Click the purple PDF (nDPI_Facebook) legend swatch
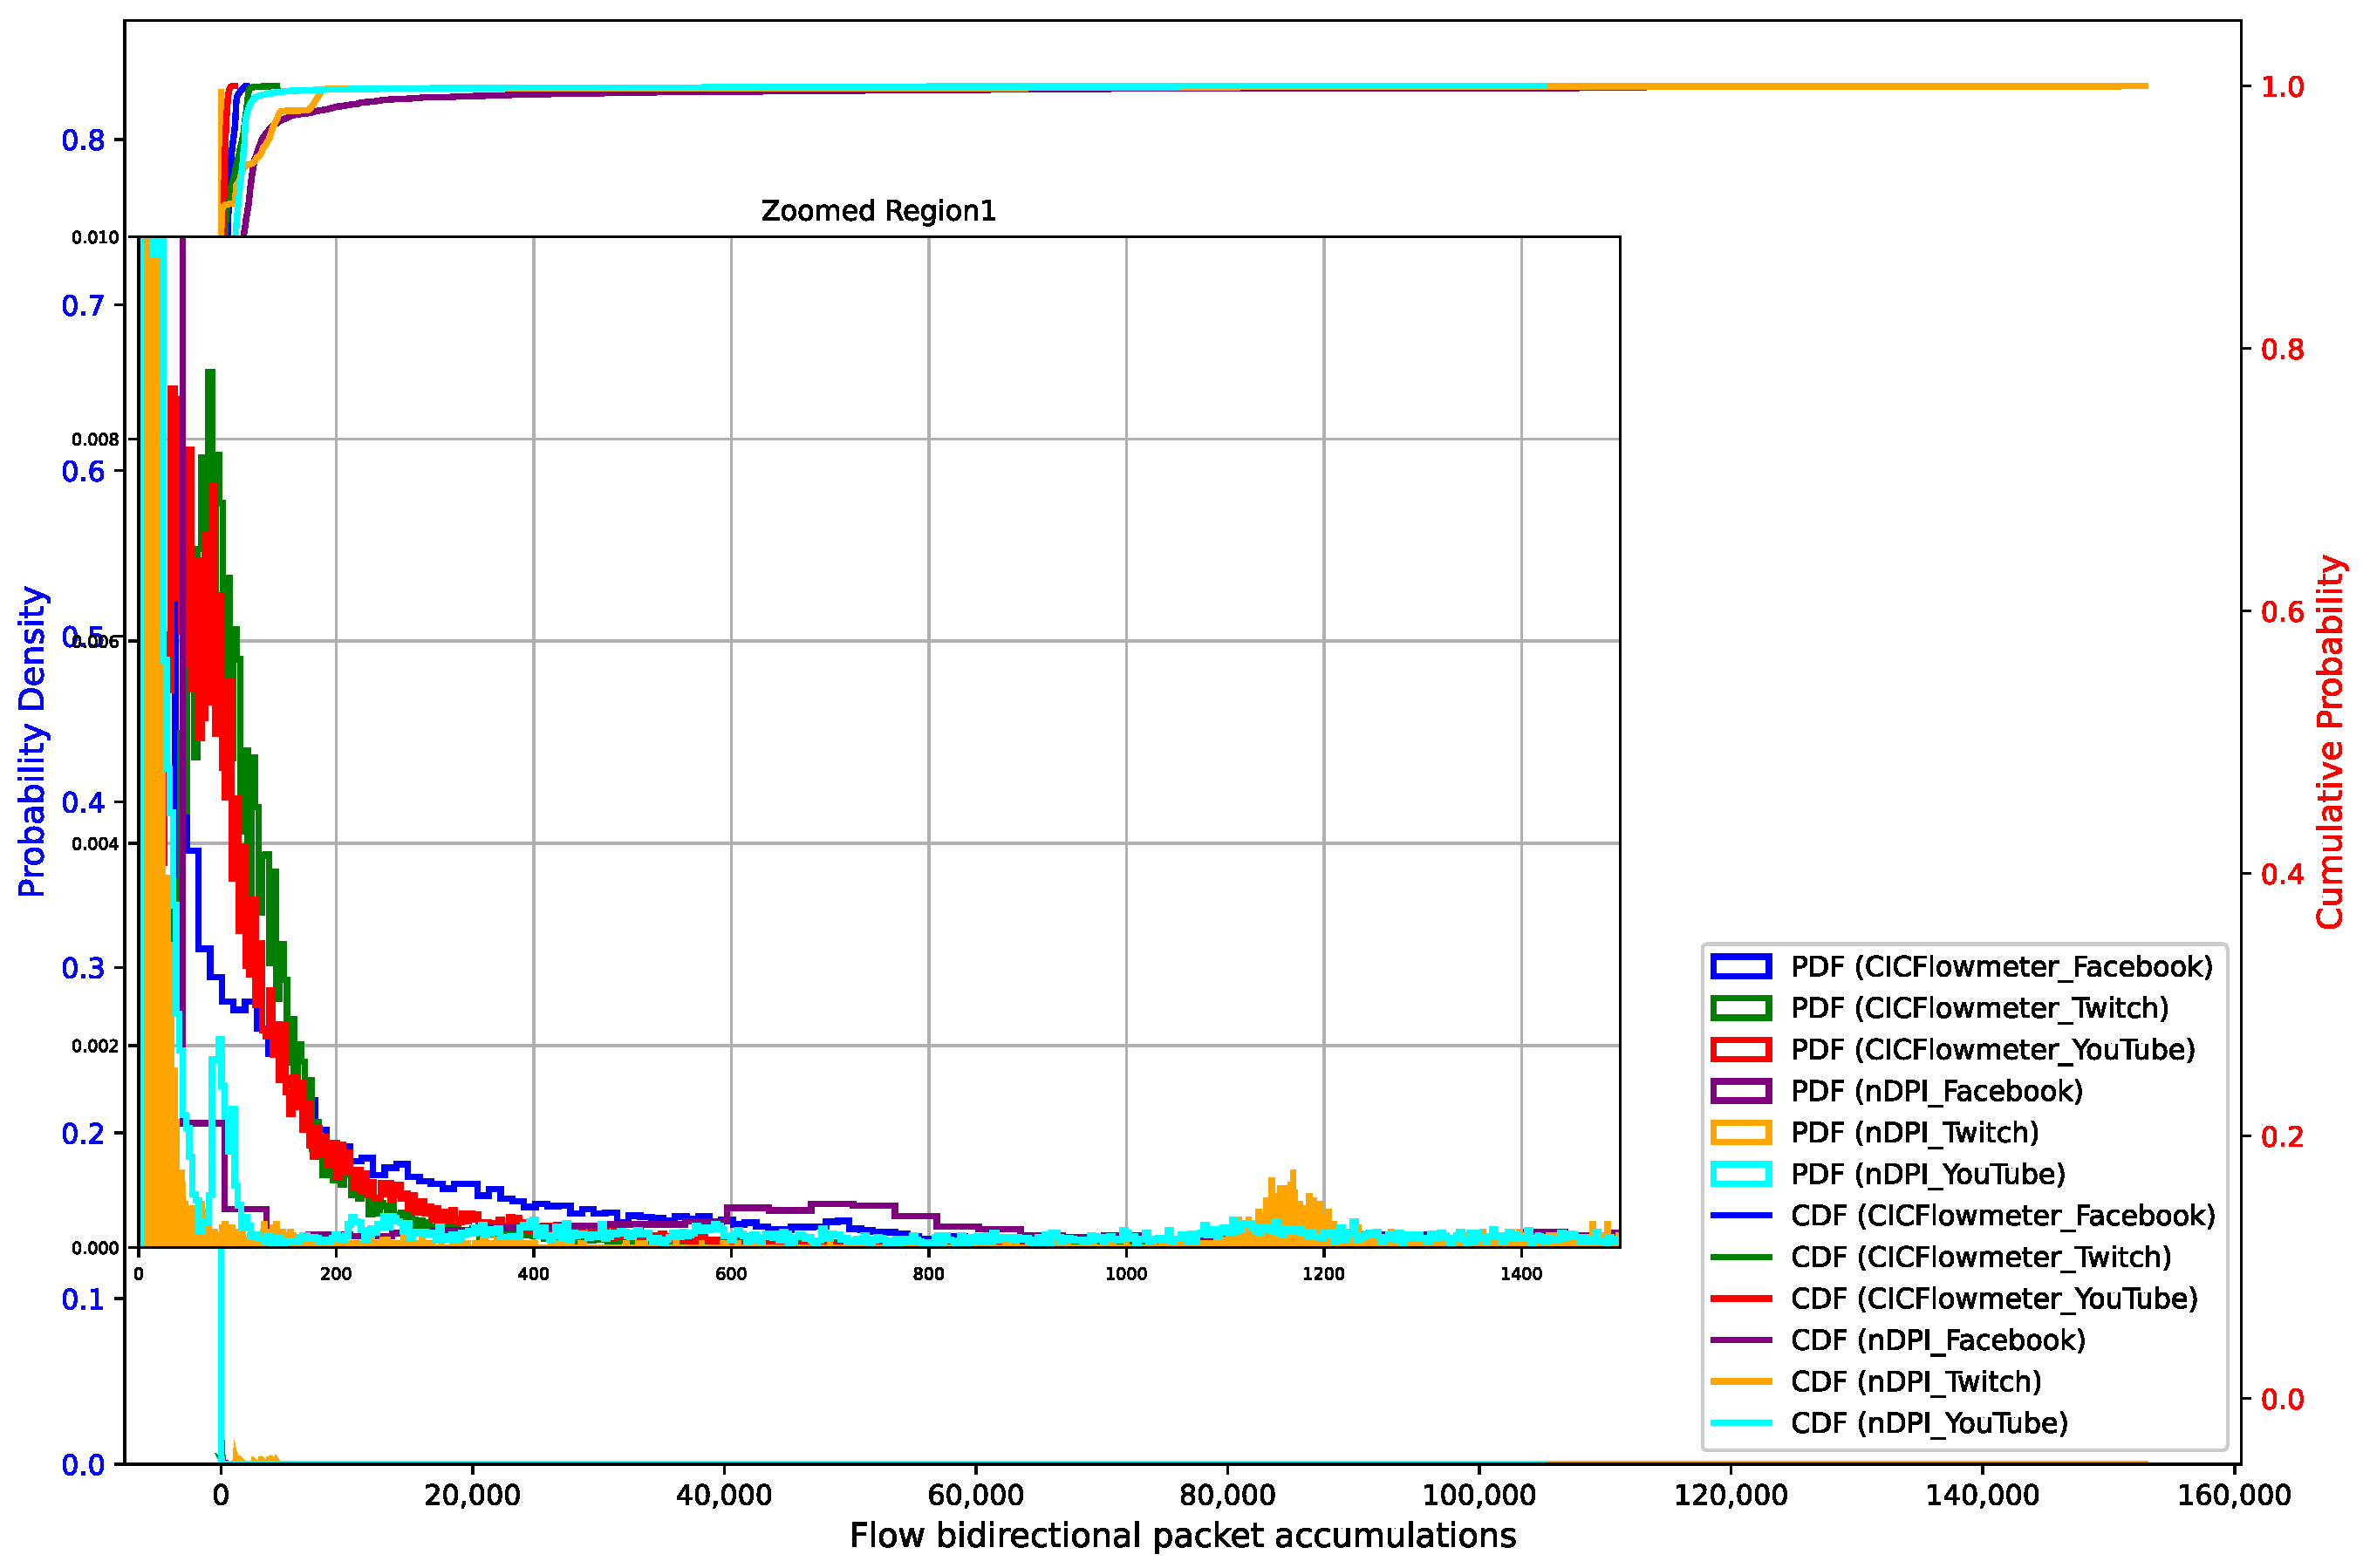The width and height of the screenshot is (2363, 1568). [1740, 1091]
